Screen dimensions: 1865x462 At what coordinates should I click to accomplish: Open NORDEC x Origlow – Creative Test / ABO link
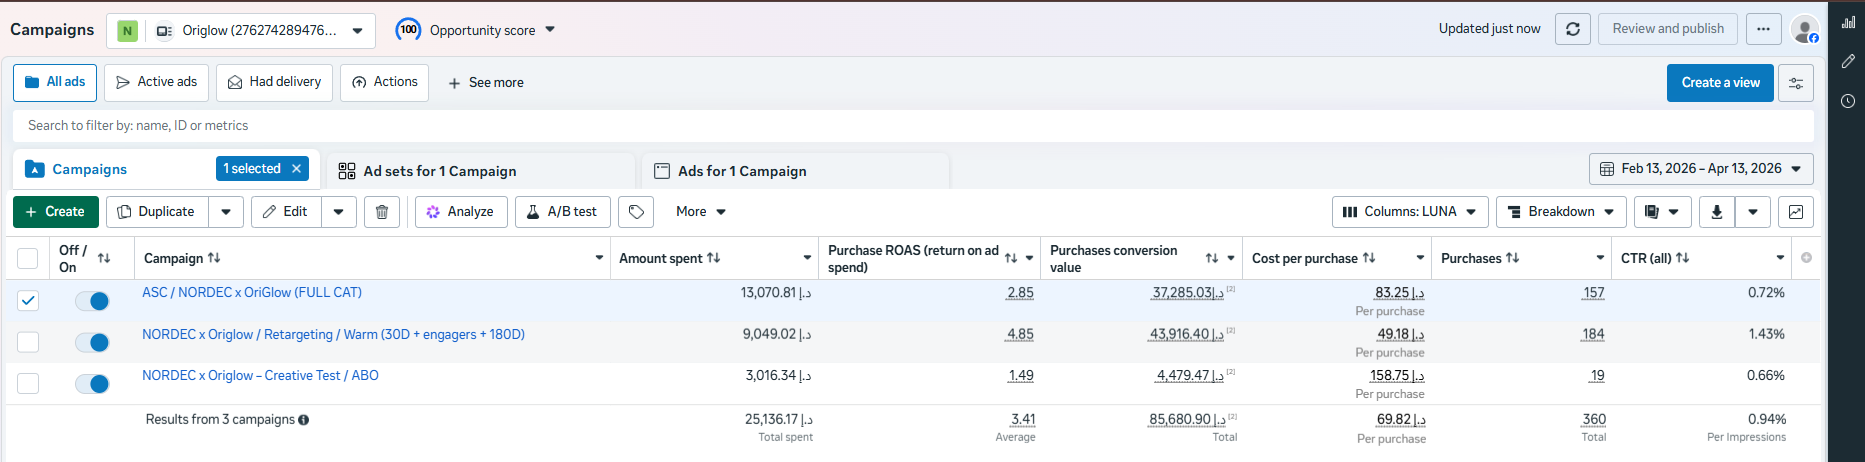coord(260,376)
